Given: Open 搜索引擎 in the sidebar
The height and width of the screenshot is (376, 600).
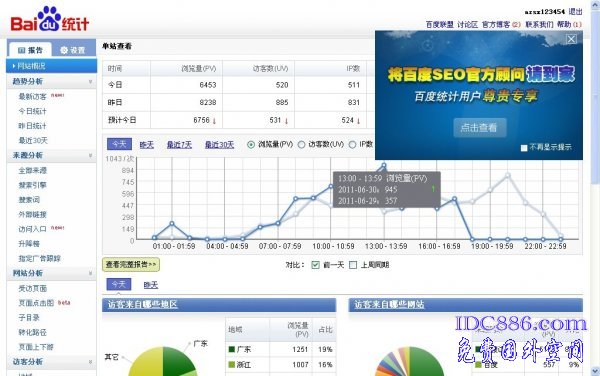Looking at the screenshot, I should 33,185.
